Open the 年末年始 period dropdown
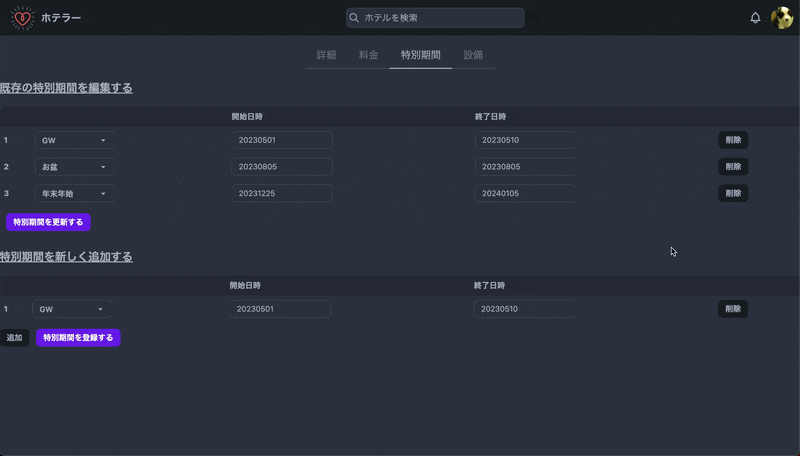Screen dimensions: 800x456 pos(74,193)
